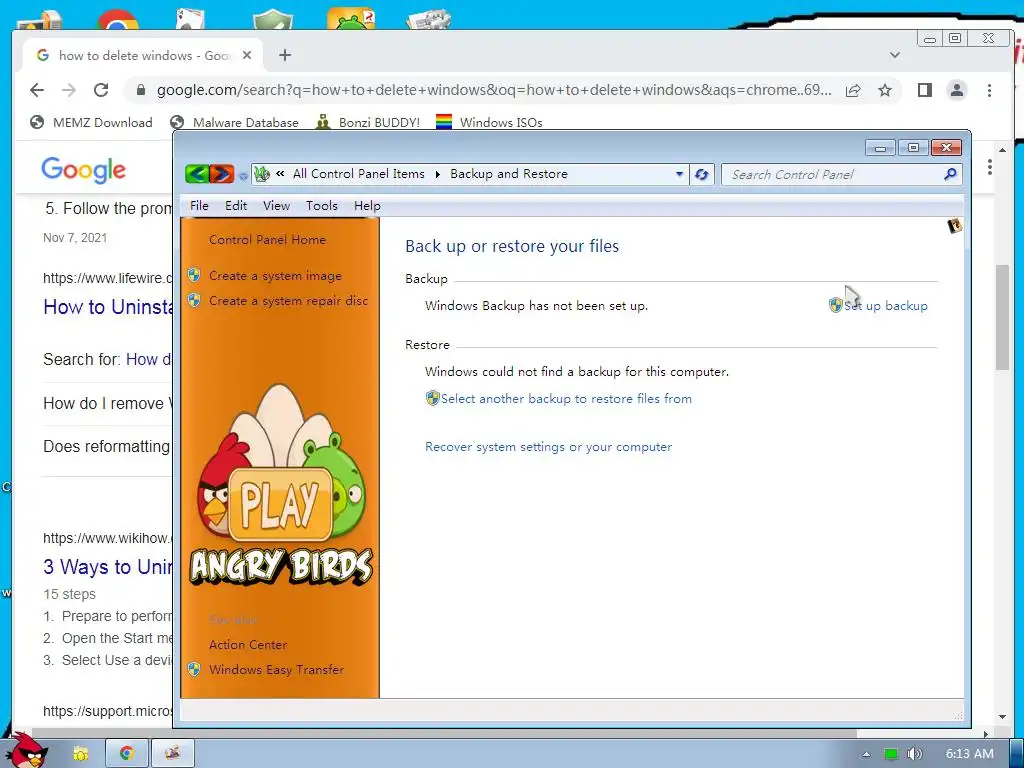Close the Google search Chrome tab

[247, 56]
